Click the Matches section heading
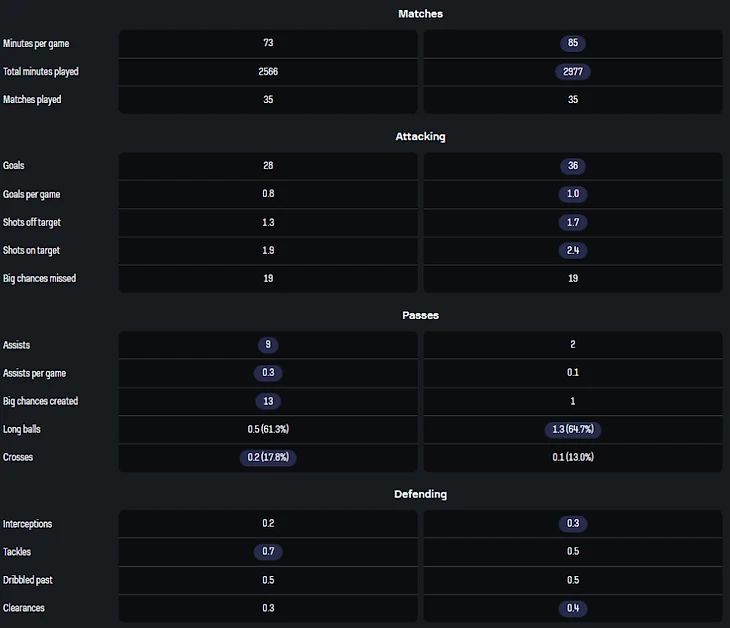The image size is (730, 628). click(x=420, y=14)
